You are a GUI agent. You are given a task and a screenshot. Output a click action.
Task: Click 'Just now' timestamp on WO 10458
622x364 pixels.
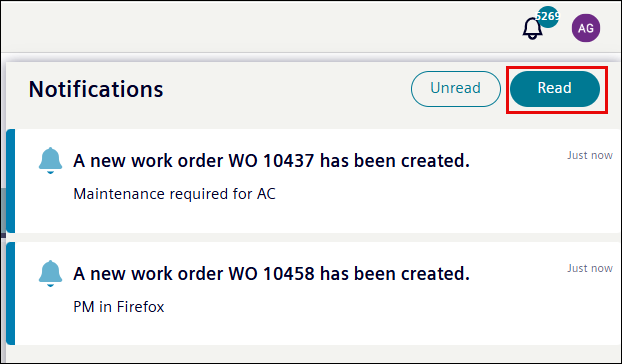(589, 268)
